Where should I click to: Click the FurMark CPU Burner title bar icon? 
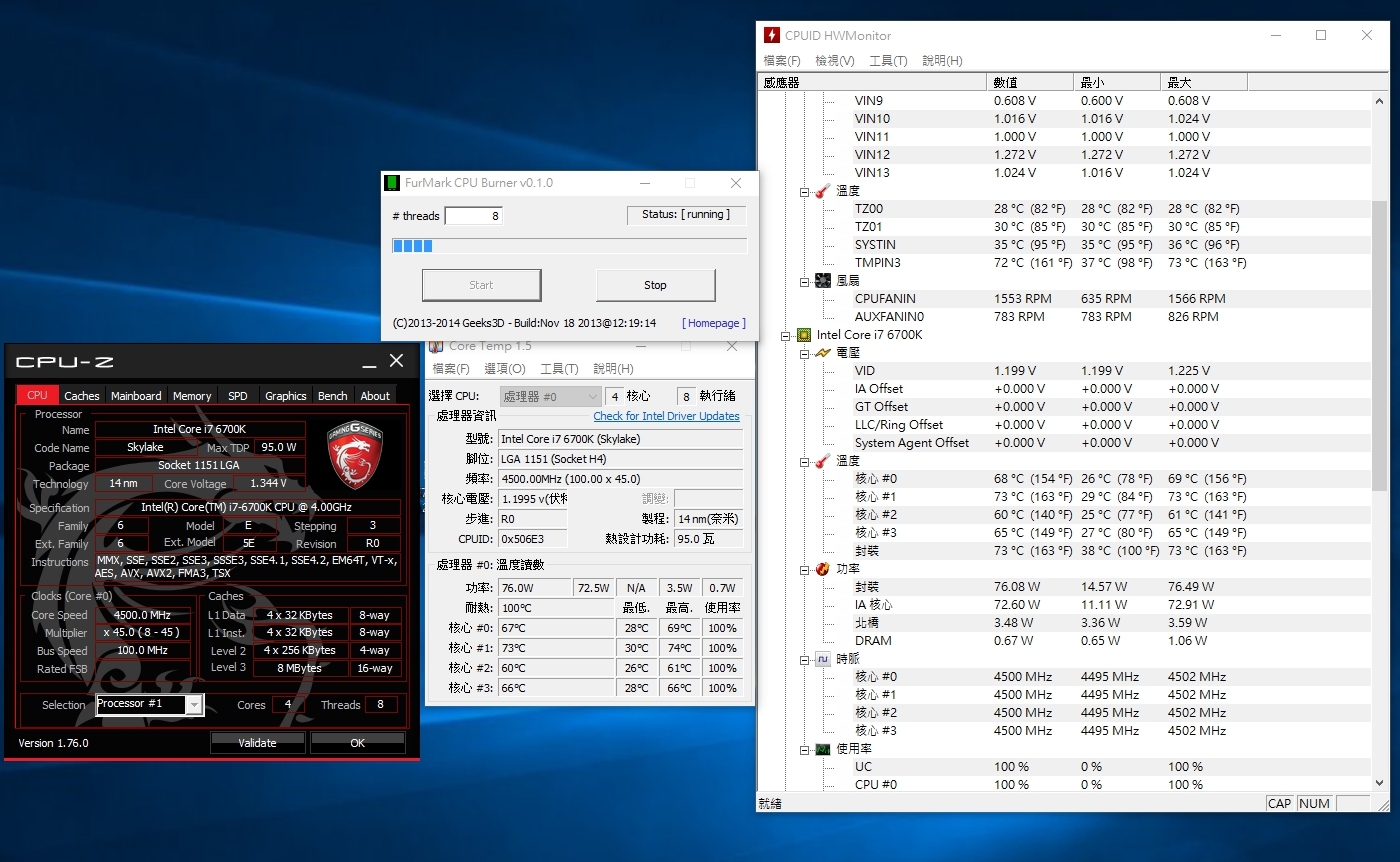pyautogui.click(x=393, y=183)
